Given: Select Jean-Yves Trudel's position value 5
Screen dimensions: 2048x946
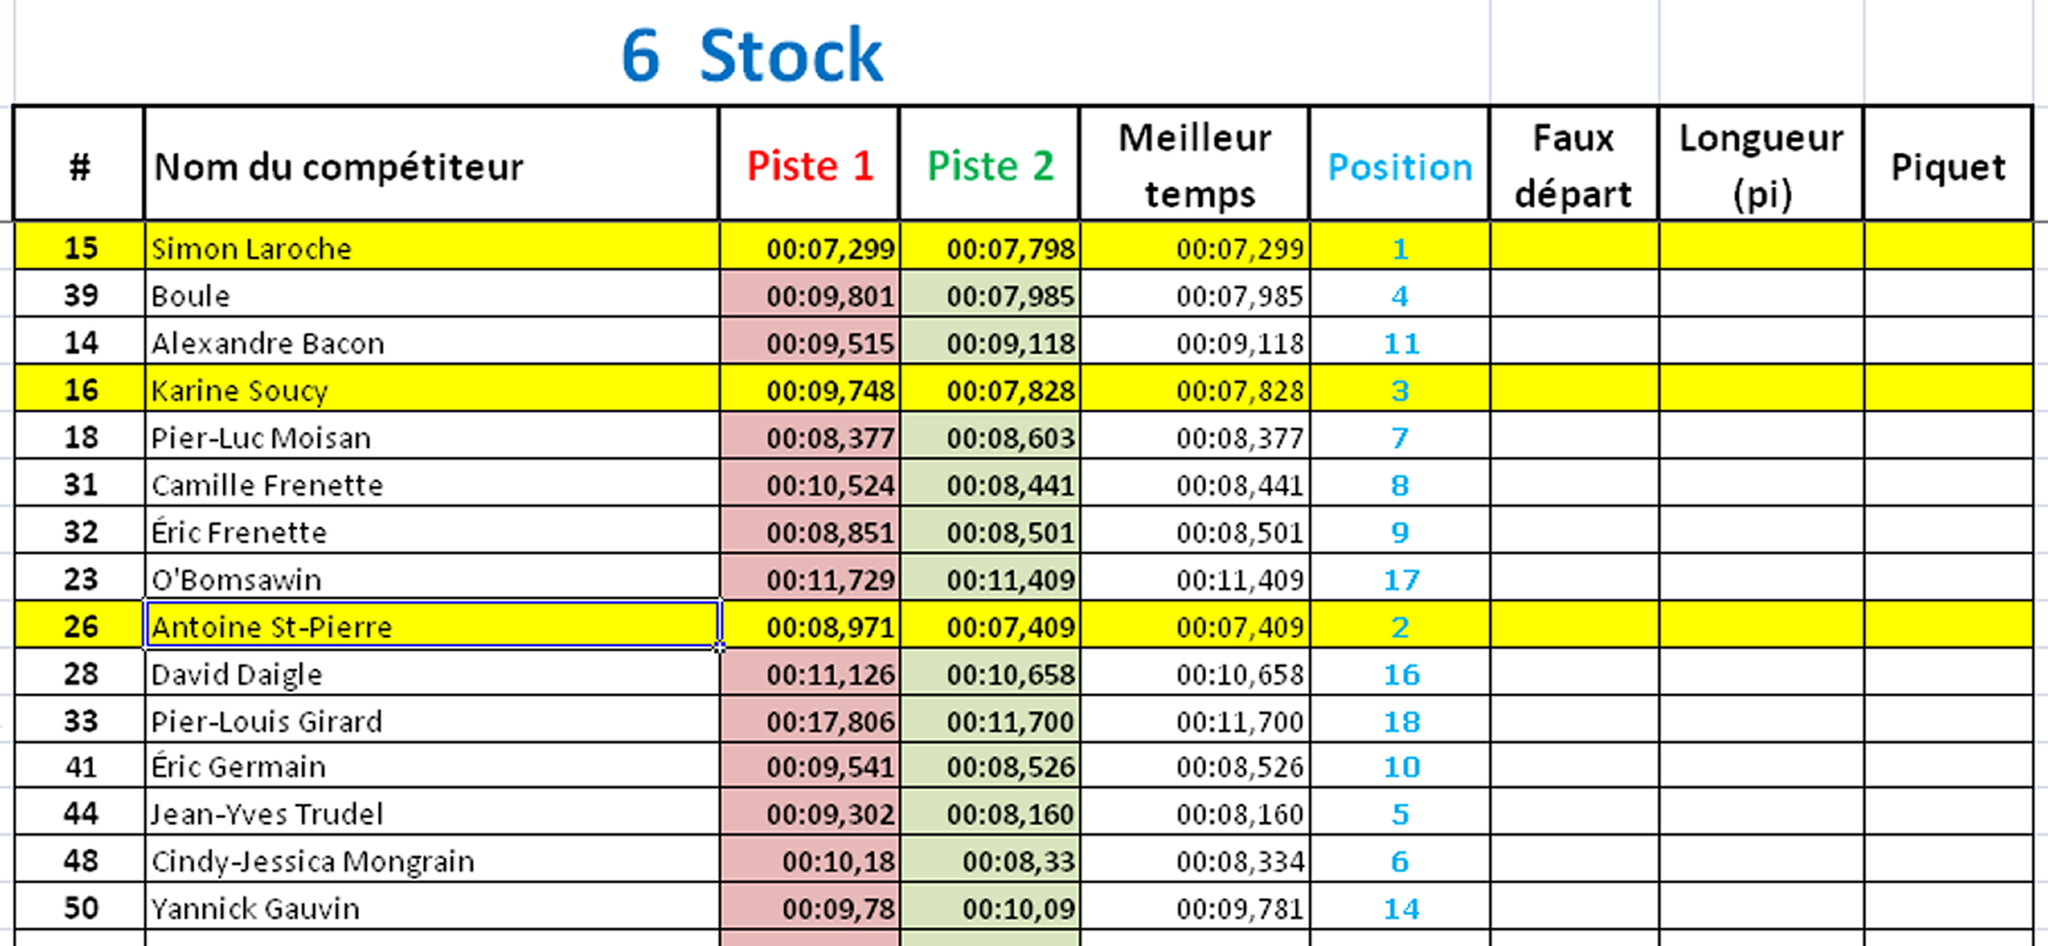Looking at the screenshot, I should click(1400, 813).
